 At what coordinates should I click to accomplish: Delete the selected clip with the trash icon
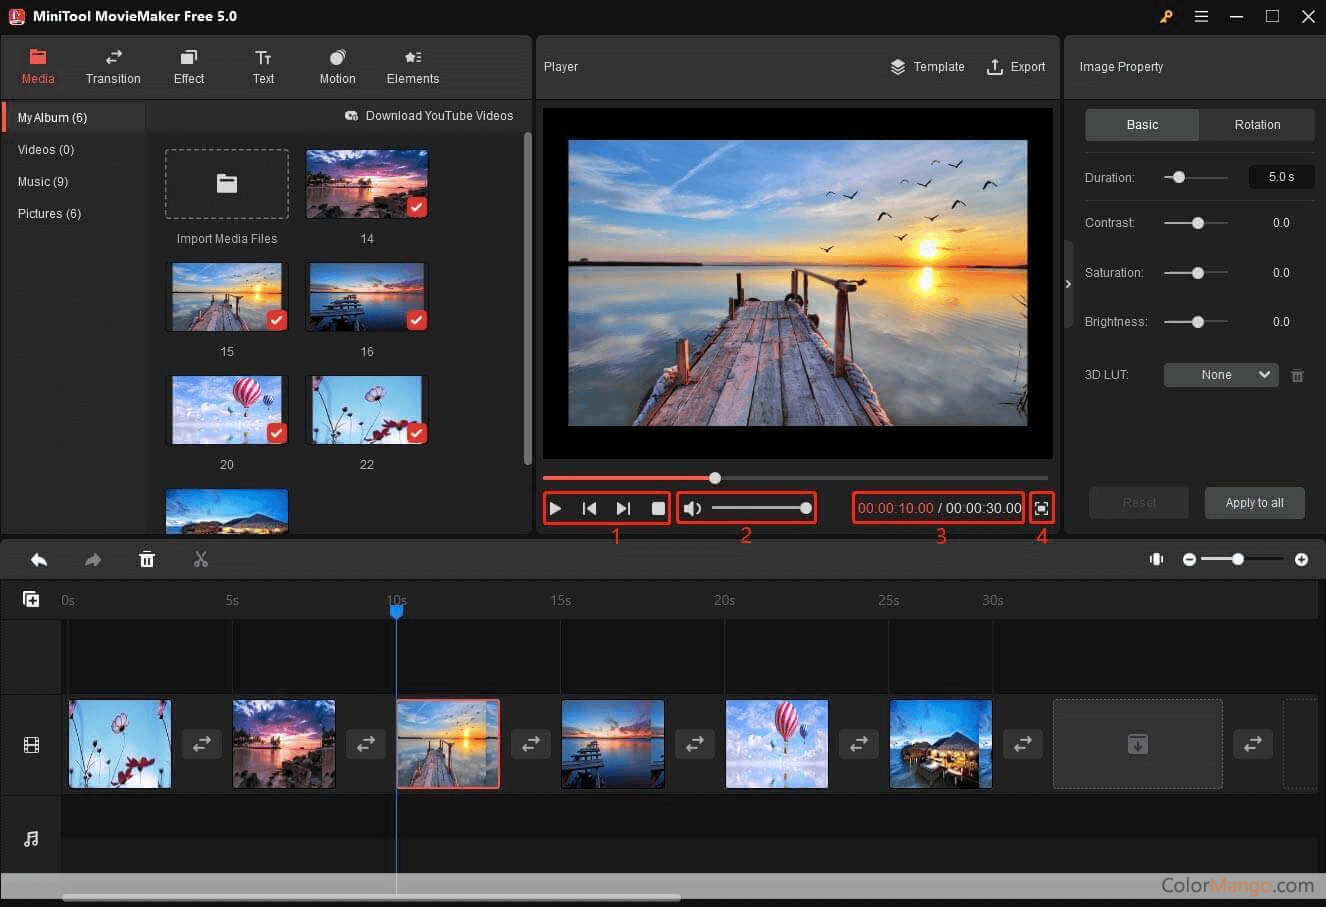[147, 560]
